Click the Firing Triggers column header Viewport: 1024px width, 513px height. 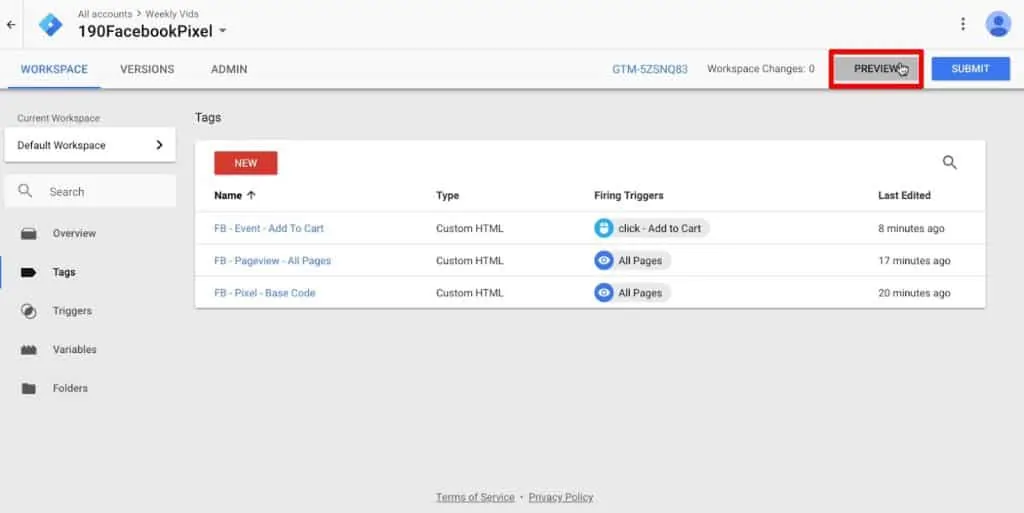tap(629, 195)
